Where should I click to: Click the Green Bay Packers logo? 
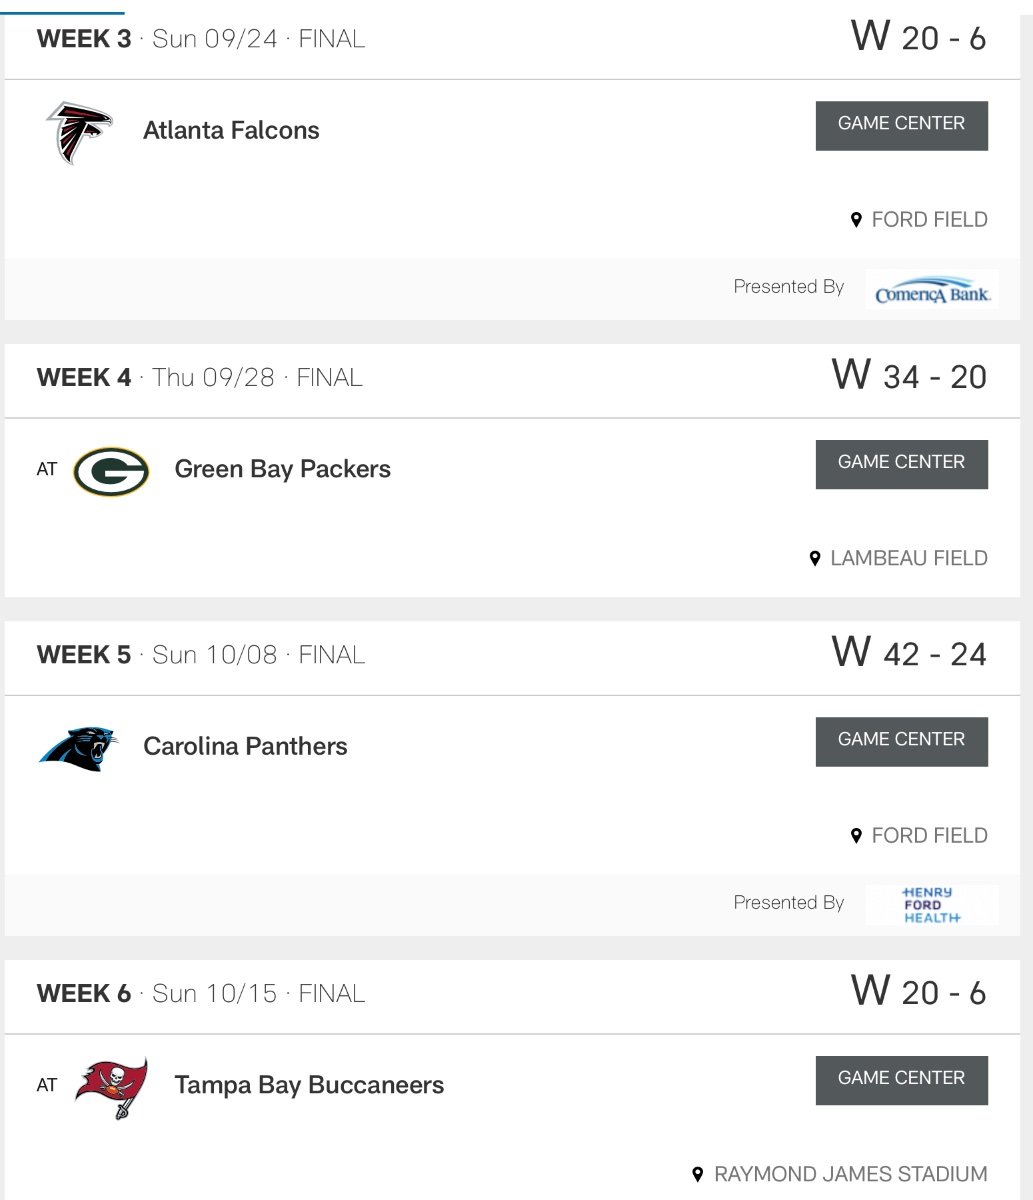111,471
